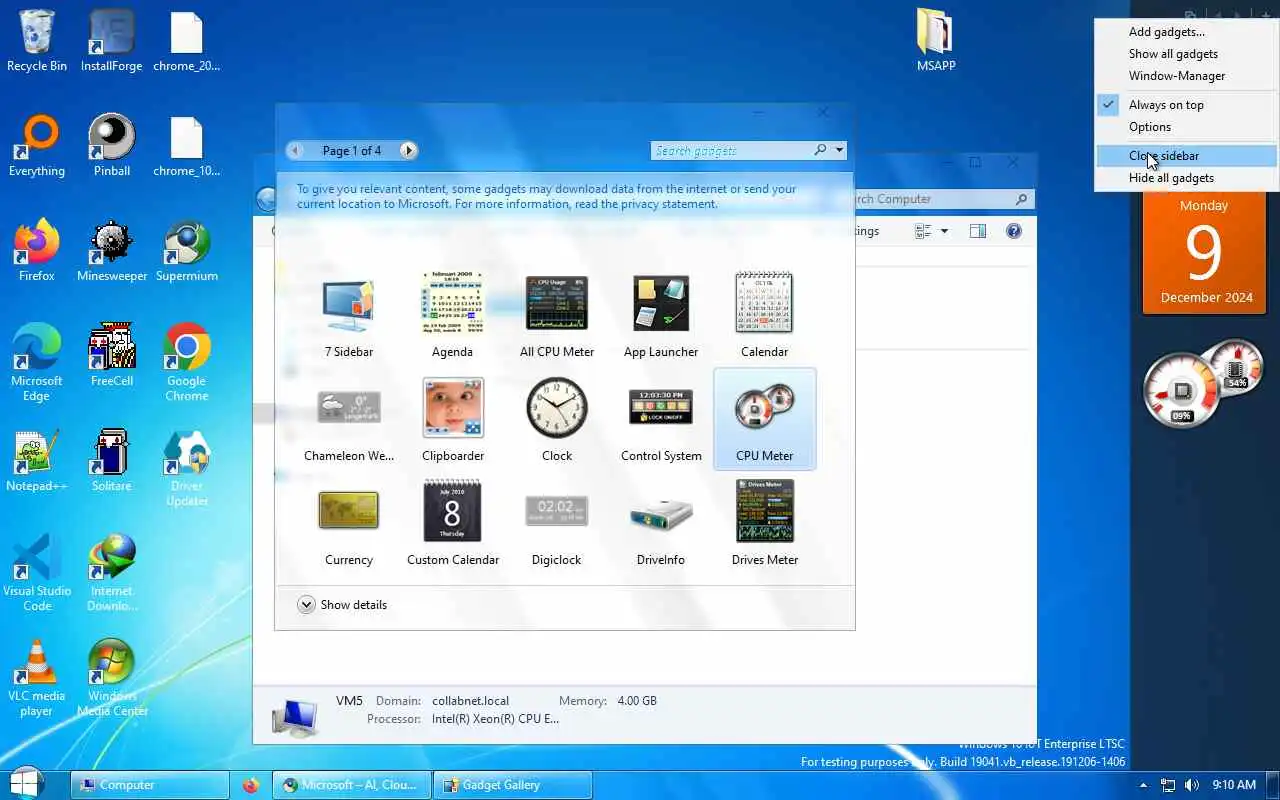The width and height of the screenshot is (1280, 800).
Task: Select the DriveInfo gadget
Action: click(x=661, y=523)
